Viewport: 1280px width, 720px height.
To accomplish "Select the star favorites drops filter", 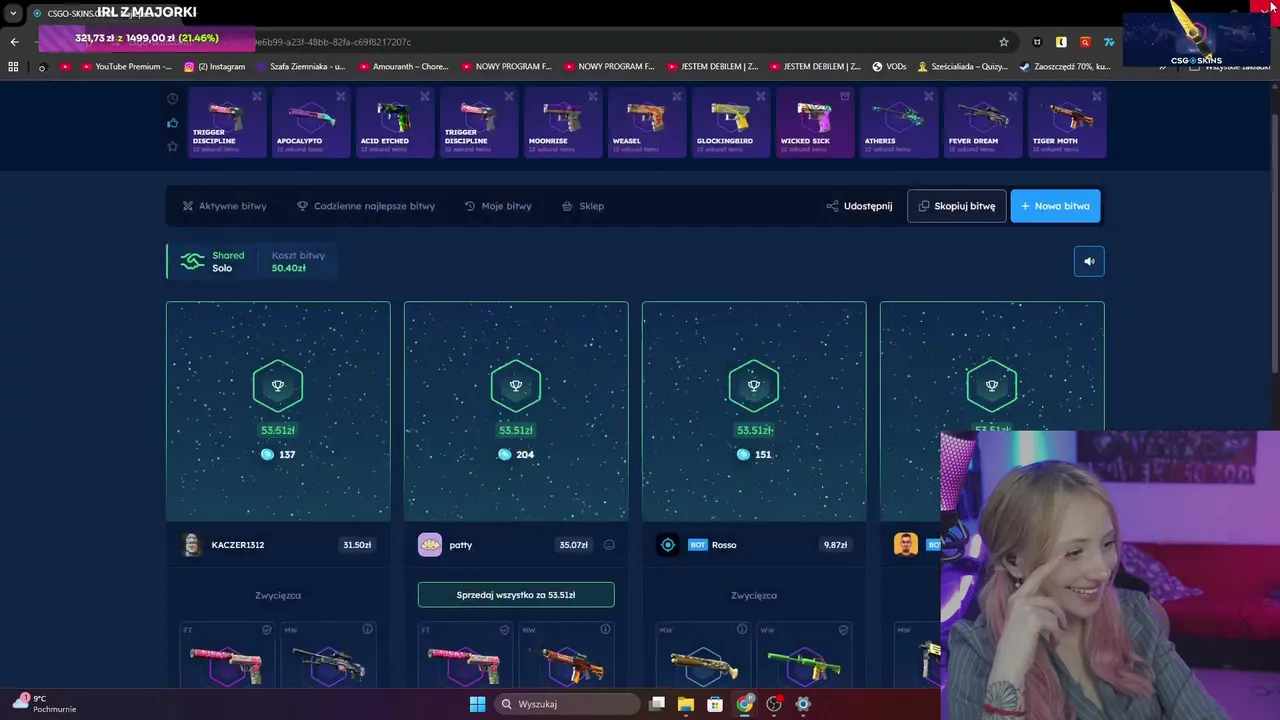I will (x=172, y=146).
